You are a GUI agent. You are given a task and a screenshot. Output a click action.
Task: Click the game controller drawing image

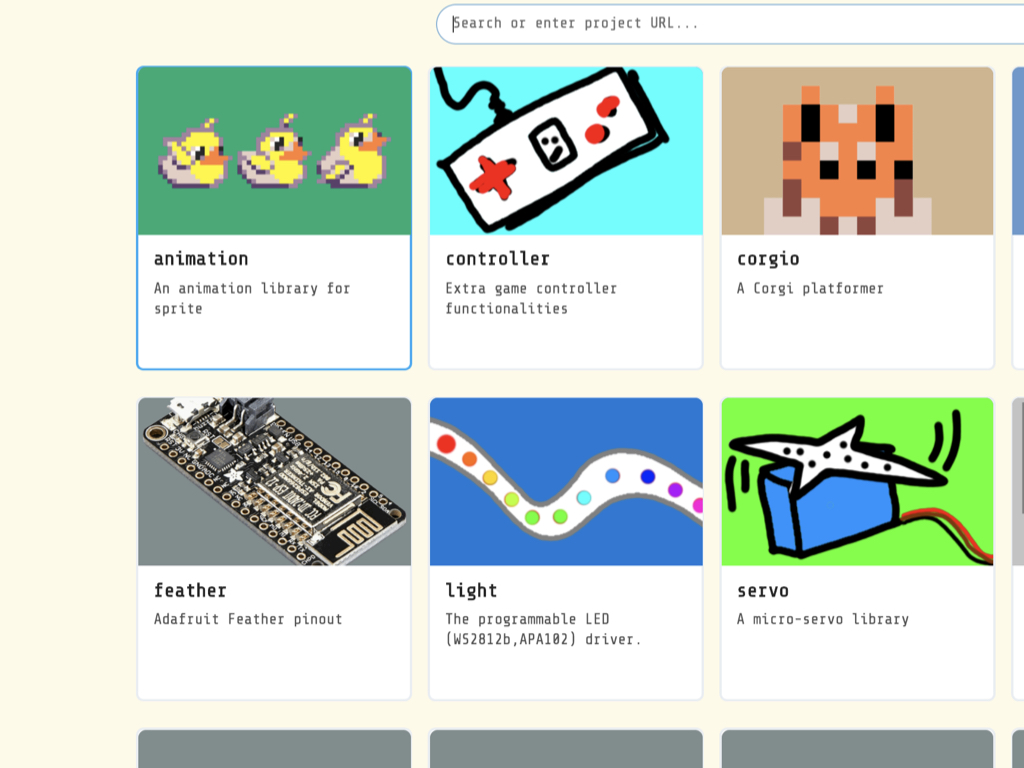(x=566, y=151)
